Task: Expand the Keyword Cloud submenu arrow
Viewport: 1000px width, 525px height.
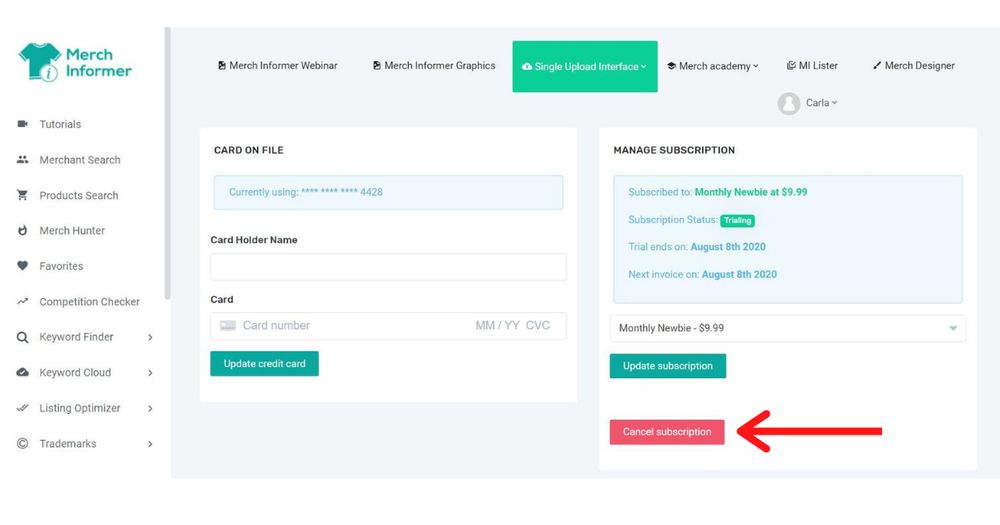Action: click(x=150, y=373)
